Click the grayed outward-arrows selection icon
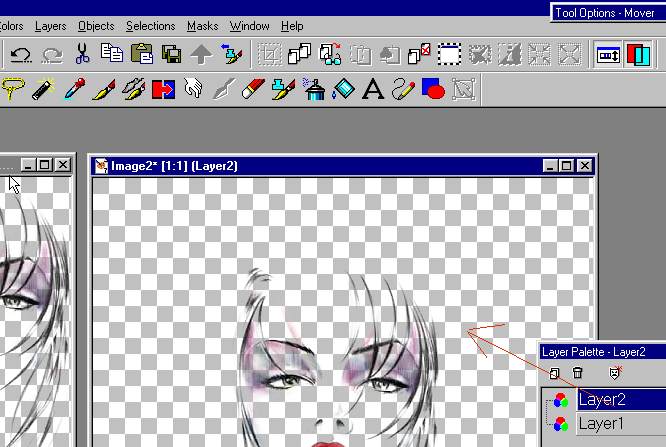This screenshot has height=447, width=666. tap(569, 54)
